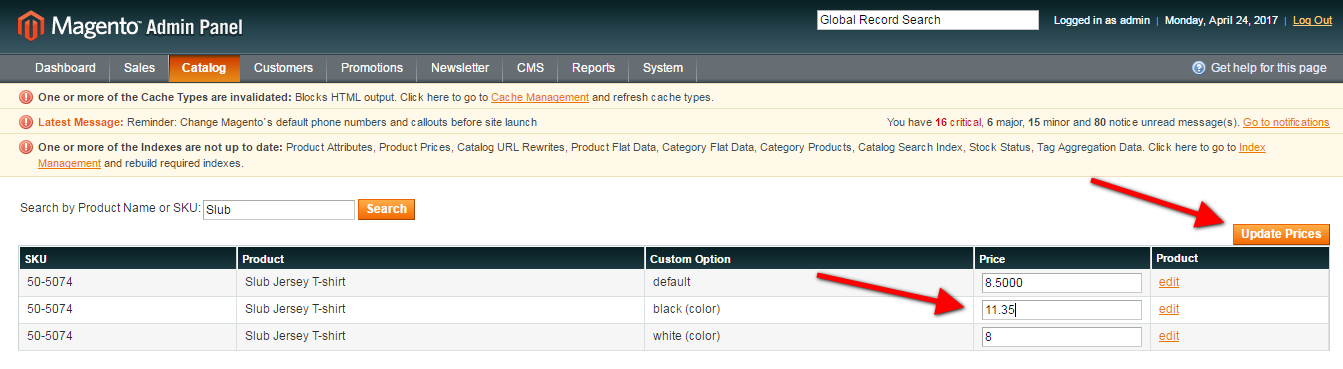Click the black (color) price field 11.35
The height and width of the screenshot is (369, 1343).
[1062, 310]
